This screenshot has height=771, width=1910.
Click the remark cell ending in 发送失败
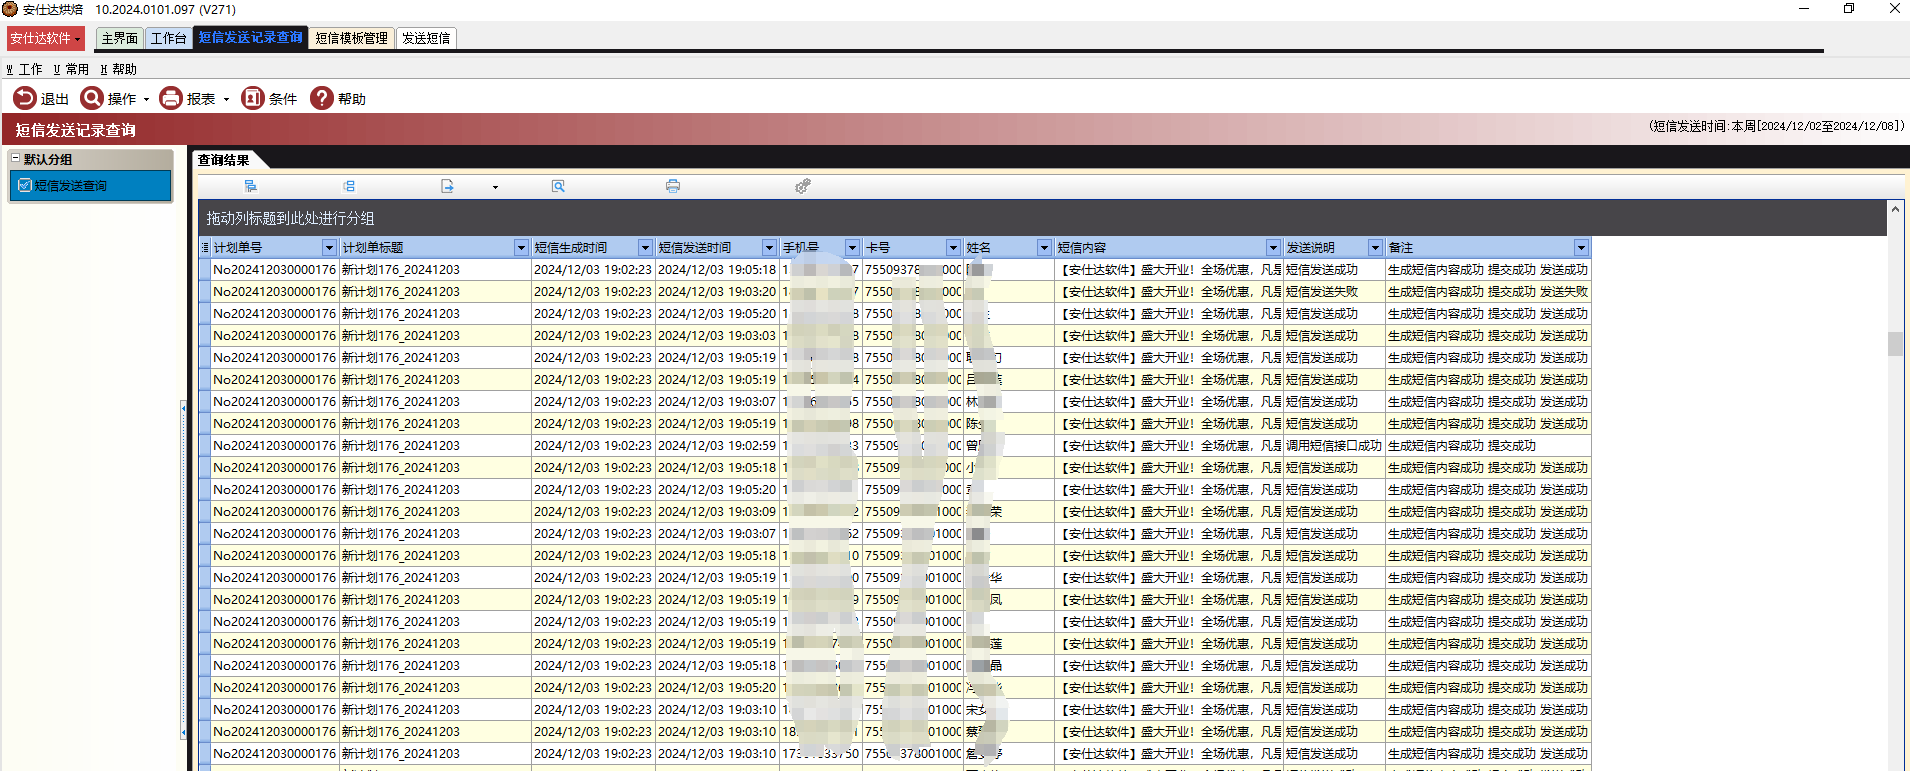pos(1488,292)
